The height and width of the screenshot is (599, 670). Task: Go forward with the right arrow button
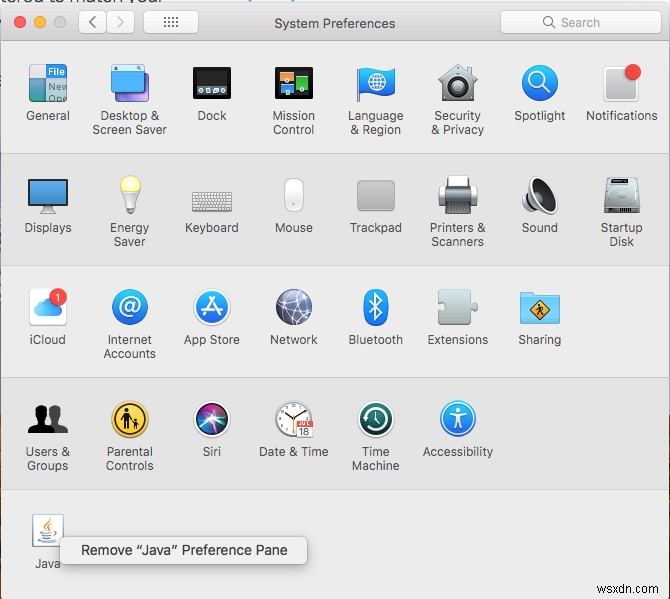pyautogui.click(x=120, y=22)
